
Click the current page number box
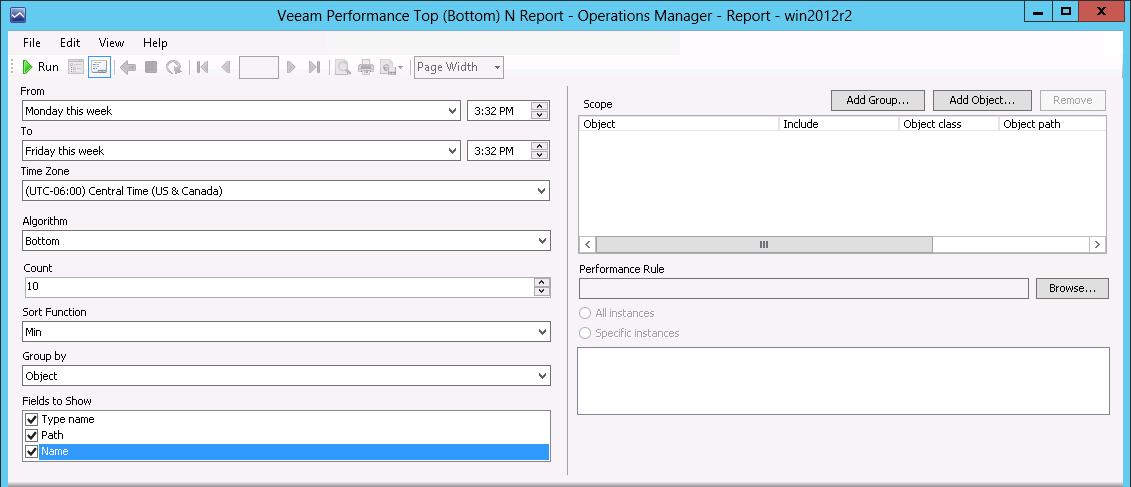pyautogui.click(x=259, y=67)
